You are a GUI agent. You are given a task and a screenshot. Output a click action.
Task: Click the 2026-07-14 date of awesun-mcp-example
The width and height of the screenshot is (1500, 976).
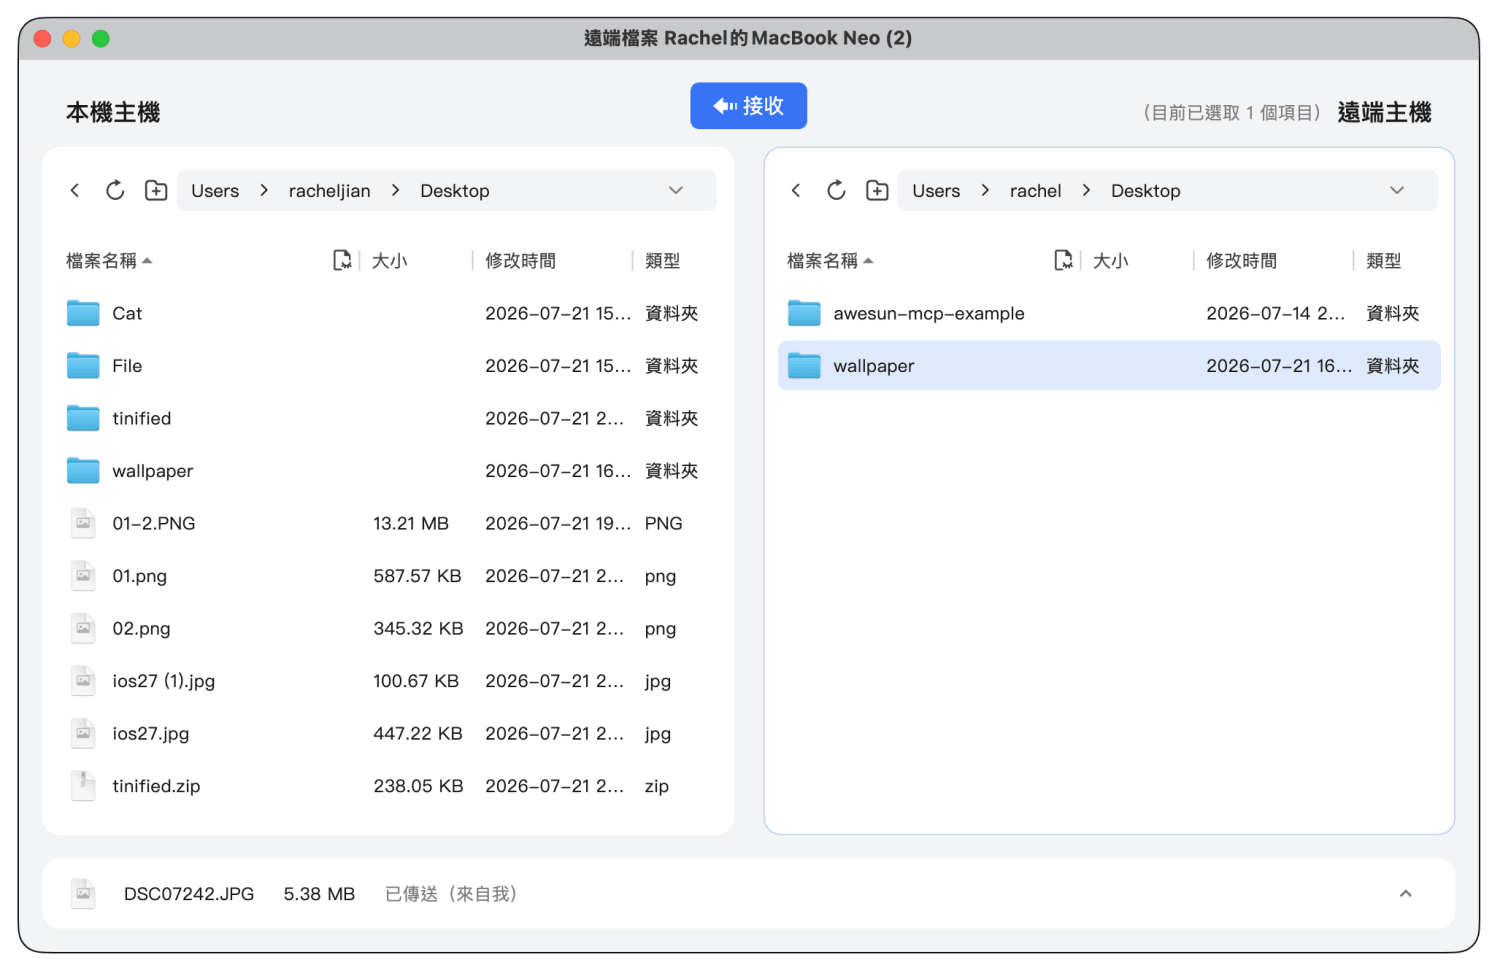click(1275, 314)
